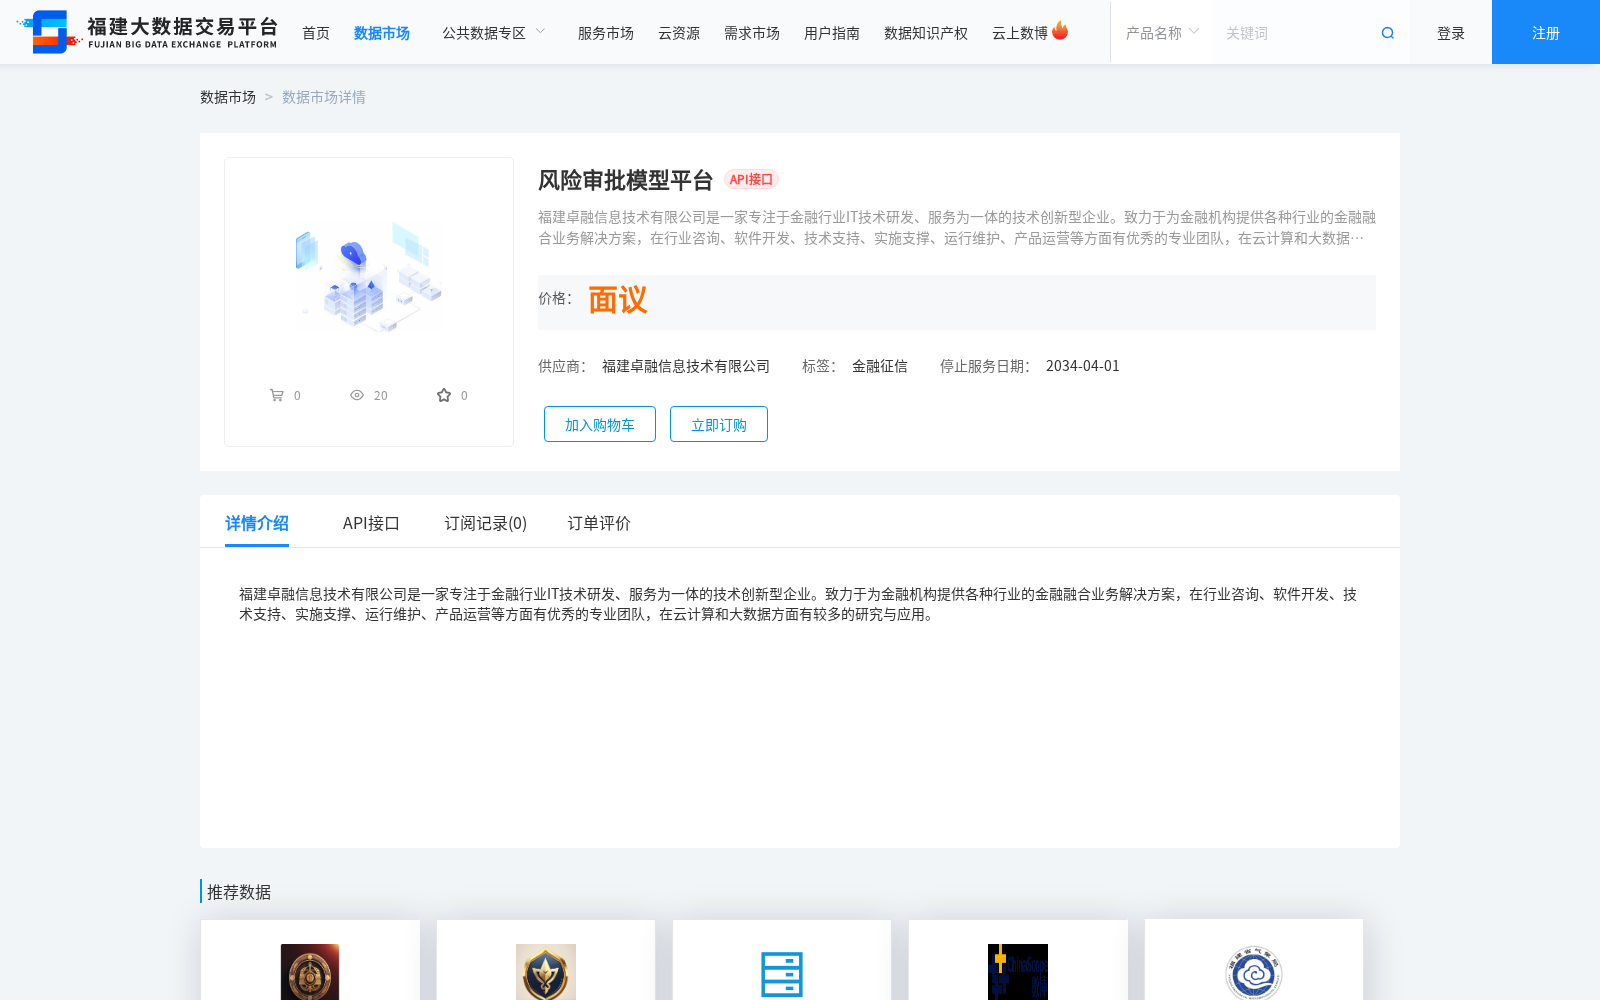Image resolution: width=1600 pixels, height=1000 pixels.
Task: Open 用户指南 navigation item
Action: click(x=832, y=33)
